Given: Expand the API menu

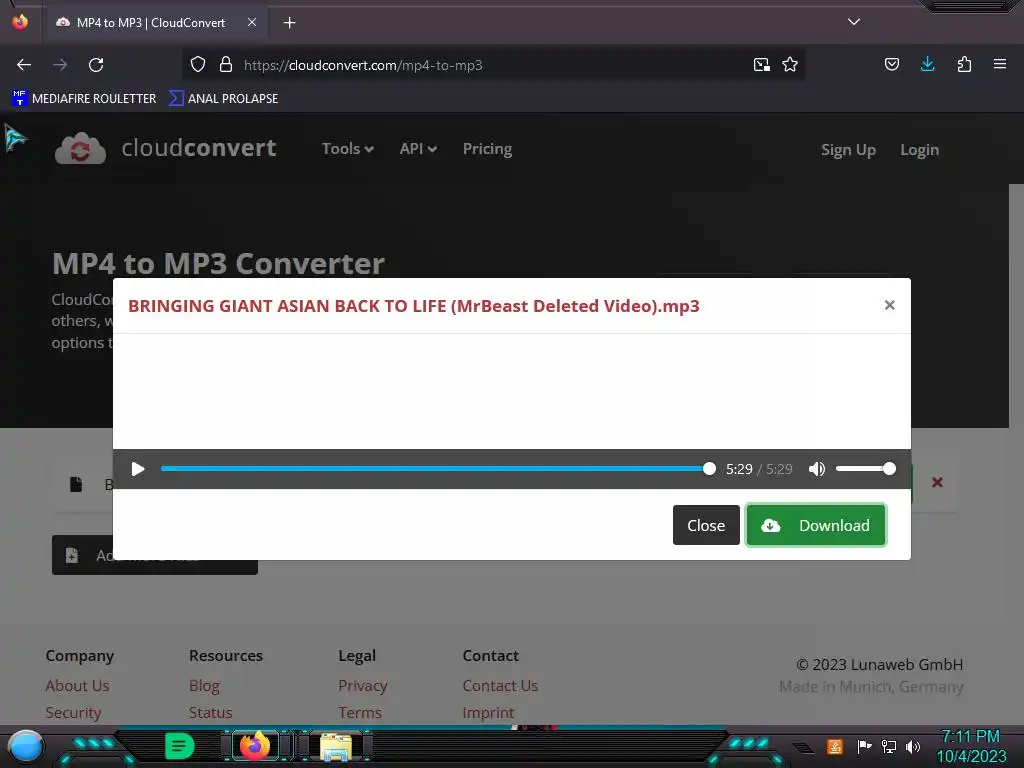Looking at the screenshot, I should tap(418, 149).
